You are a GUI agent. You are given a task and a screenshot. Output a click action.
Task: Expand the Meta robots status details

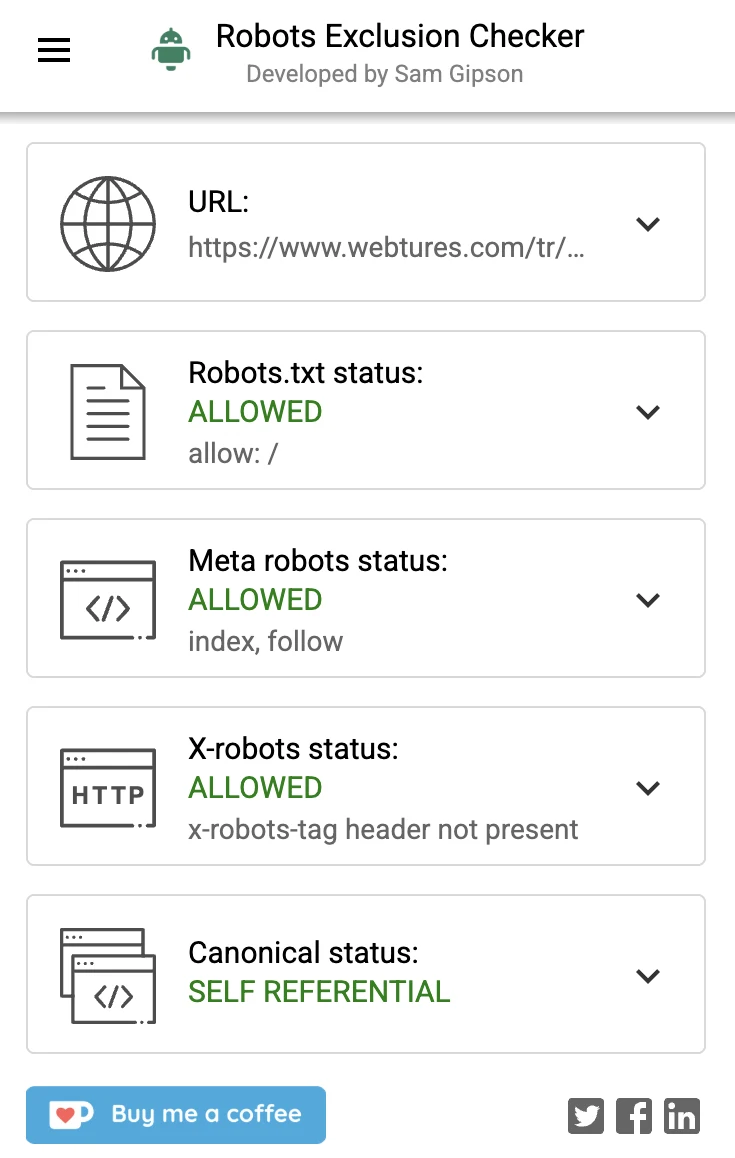pos(648,599)
